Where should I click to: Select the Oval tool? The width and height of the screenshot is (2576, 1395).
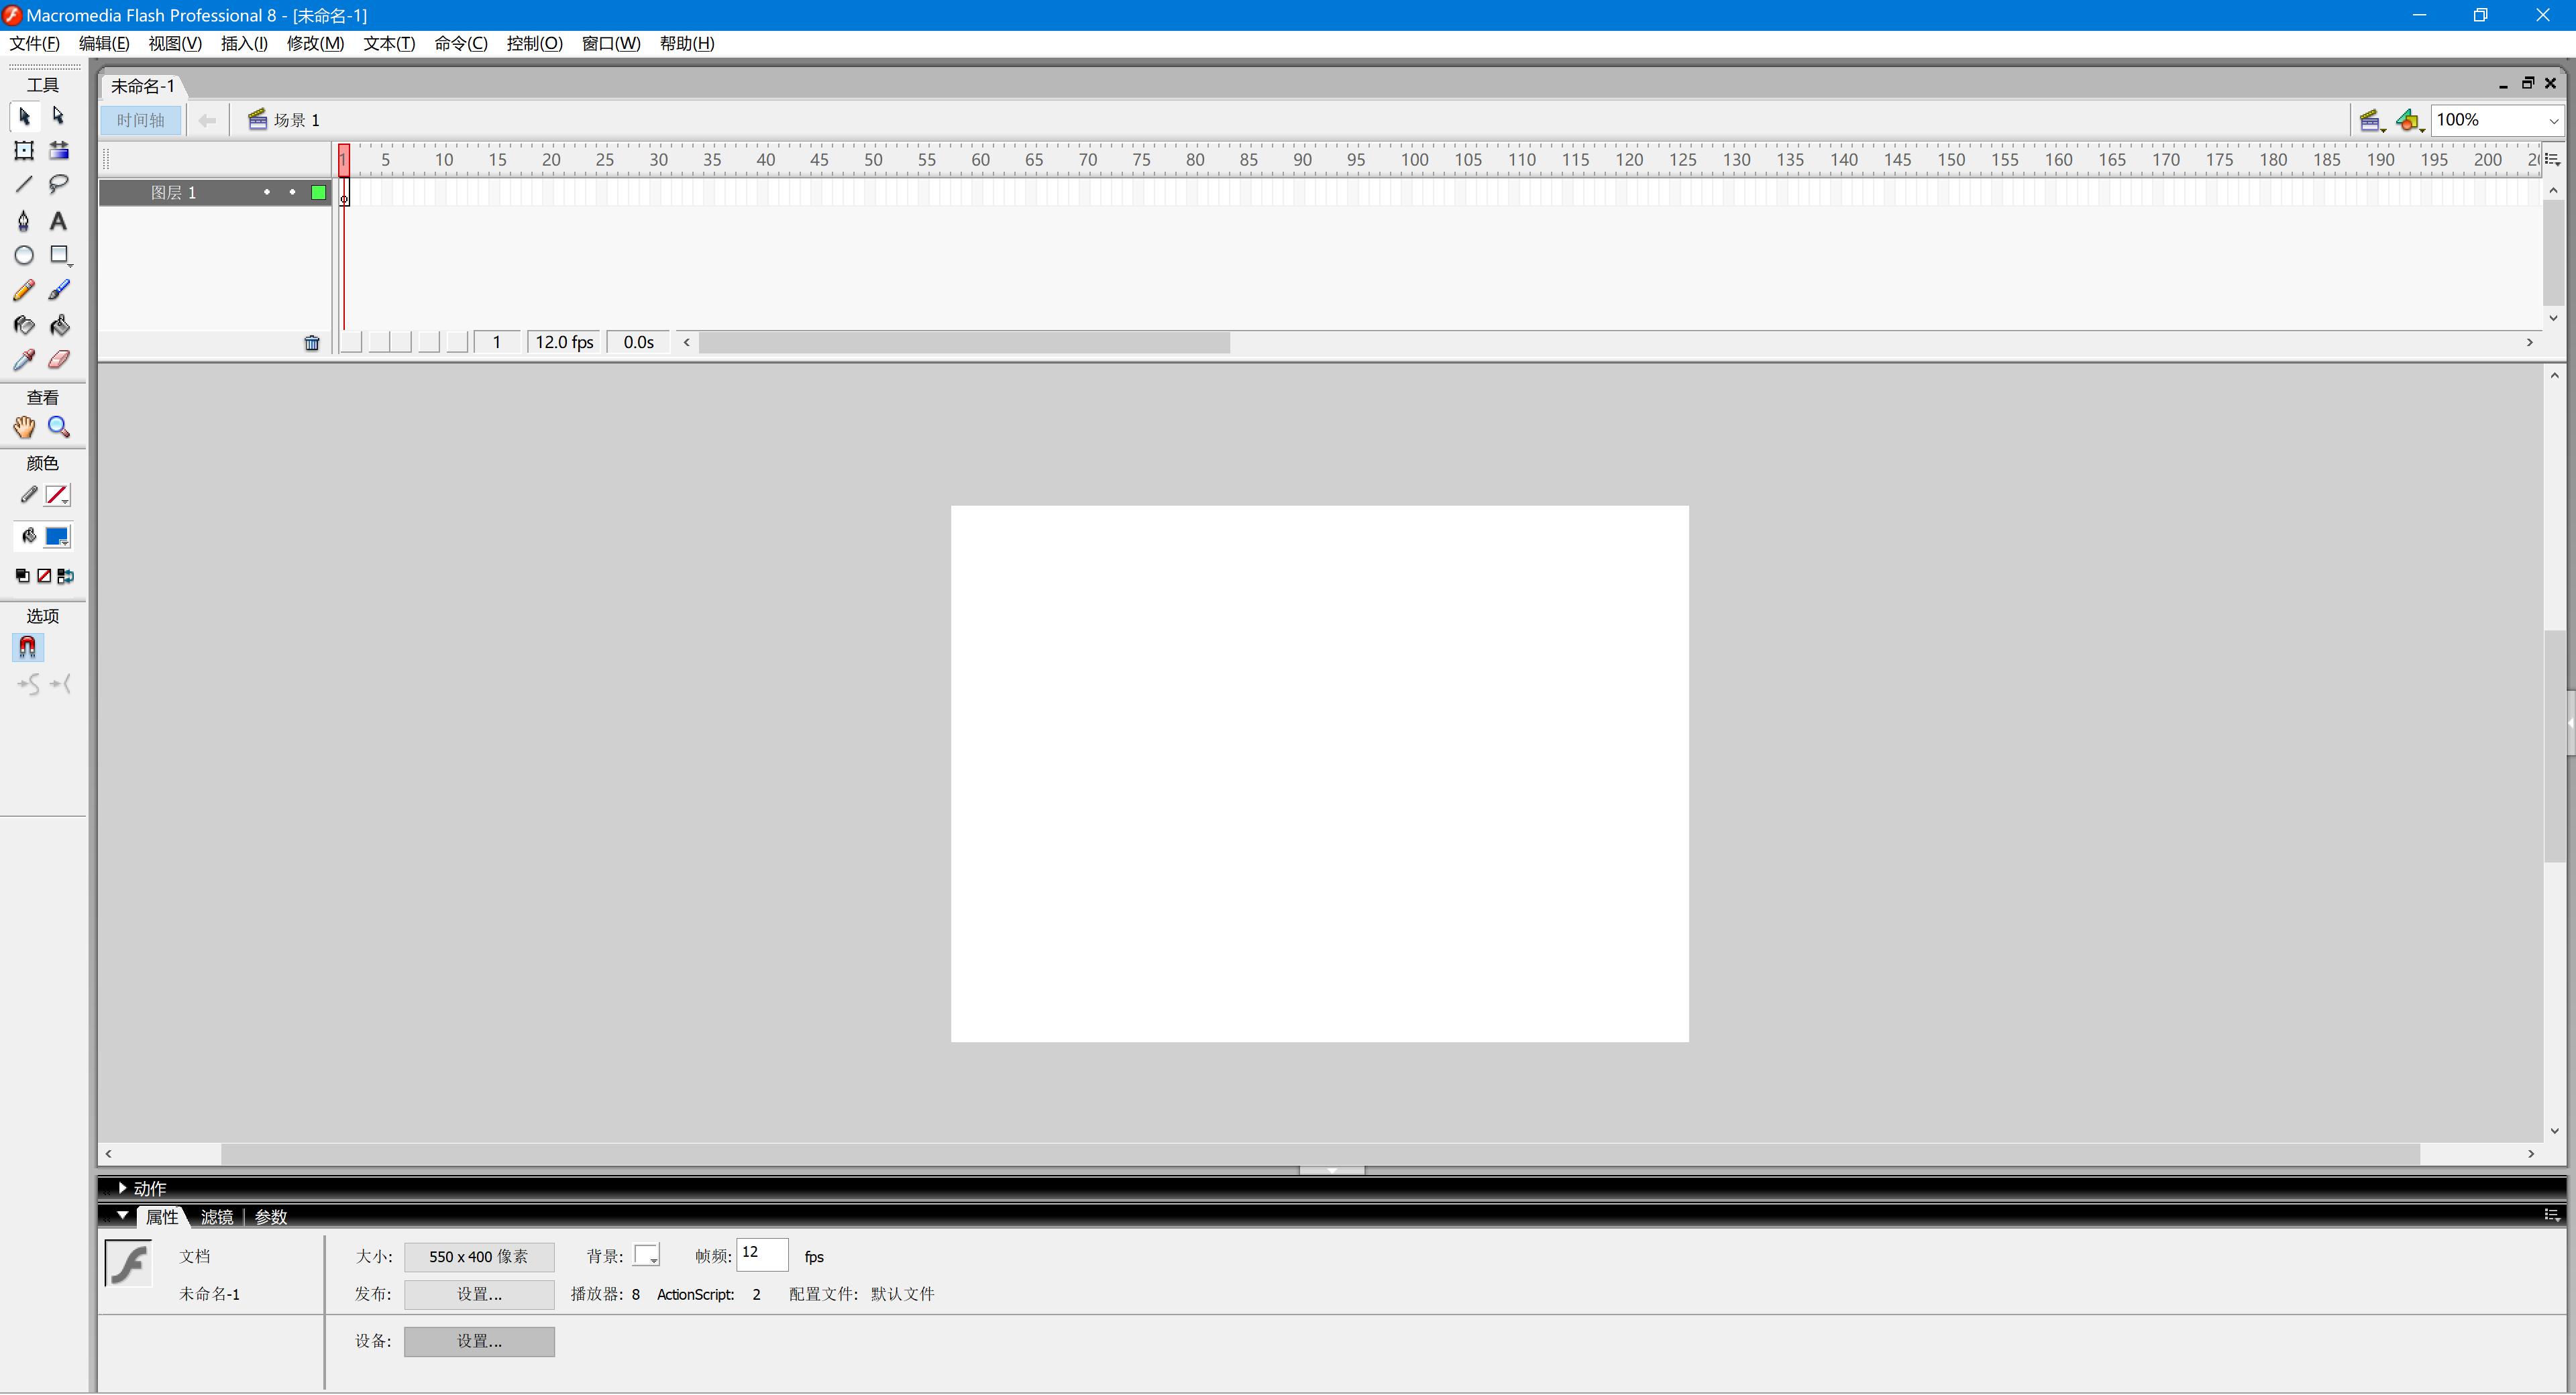click(x=24, y=256)
